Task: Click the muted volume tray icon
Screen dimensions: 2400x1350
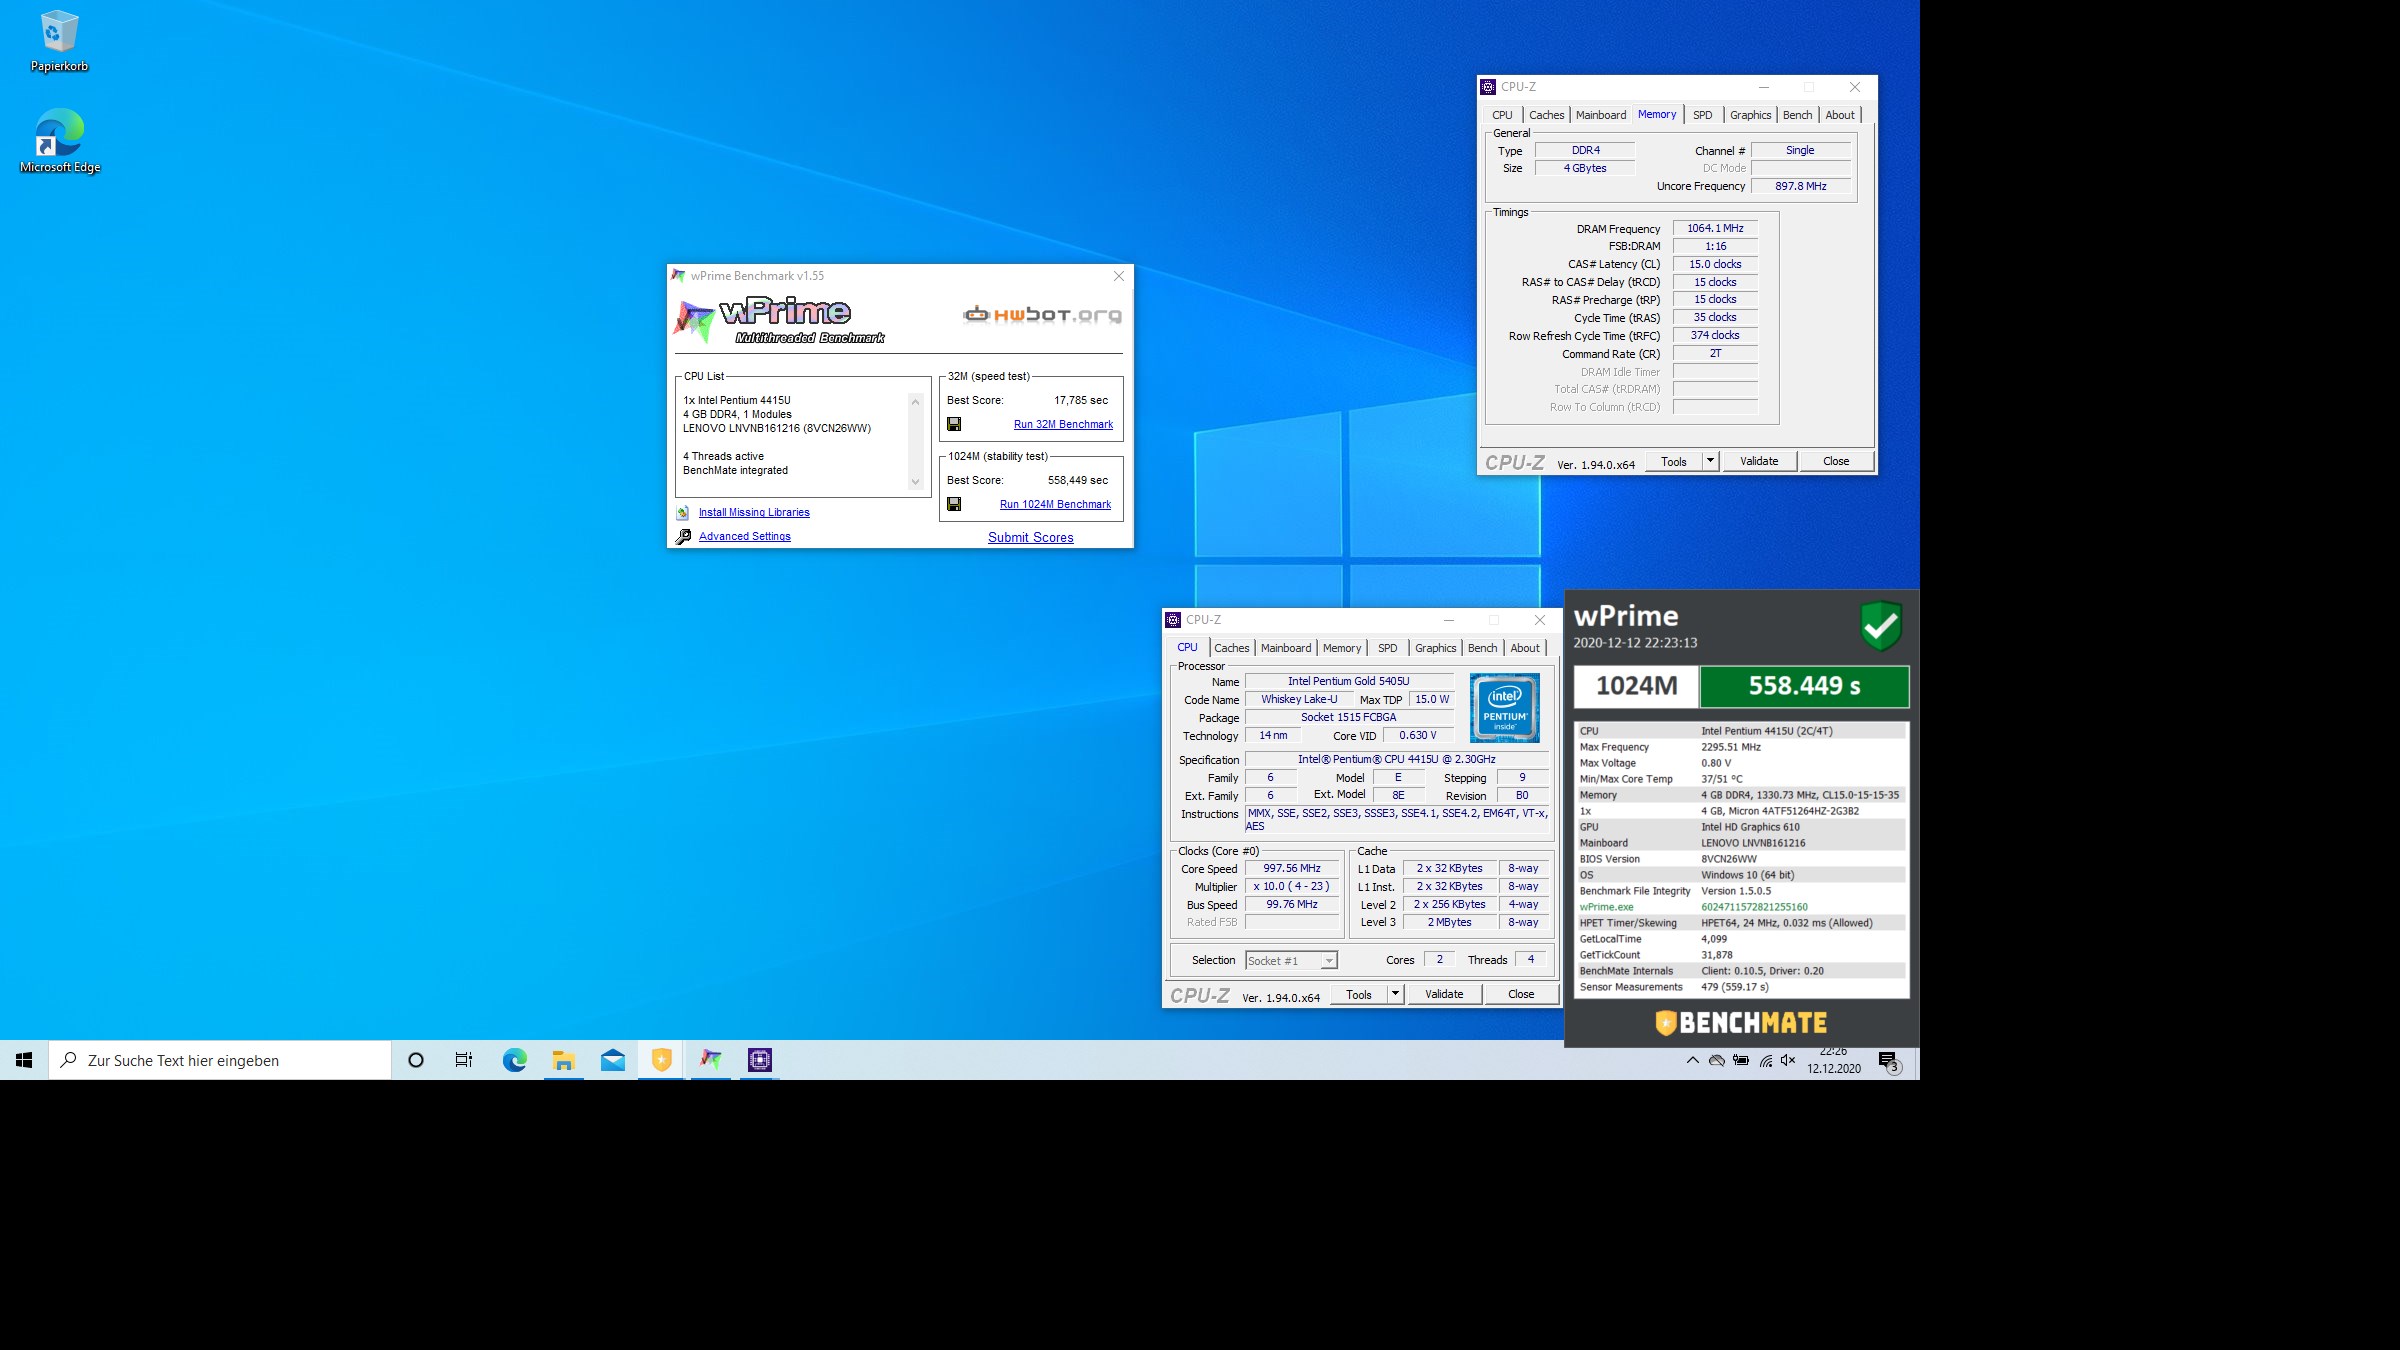Action: coord(1788,1060)
